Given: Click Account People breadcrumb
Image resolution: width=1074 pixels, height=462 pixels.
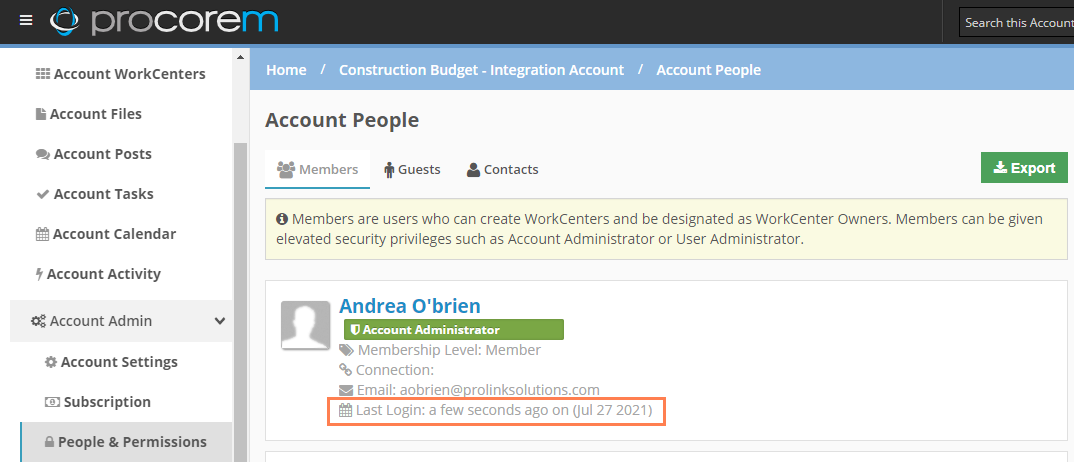Looking at the screenshot, I should pos(709,70).
